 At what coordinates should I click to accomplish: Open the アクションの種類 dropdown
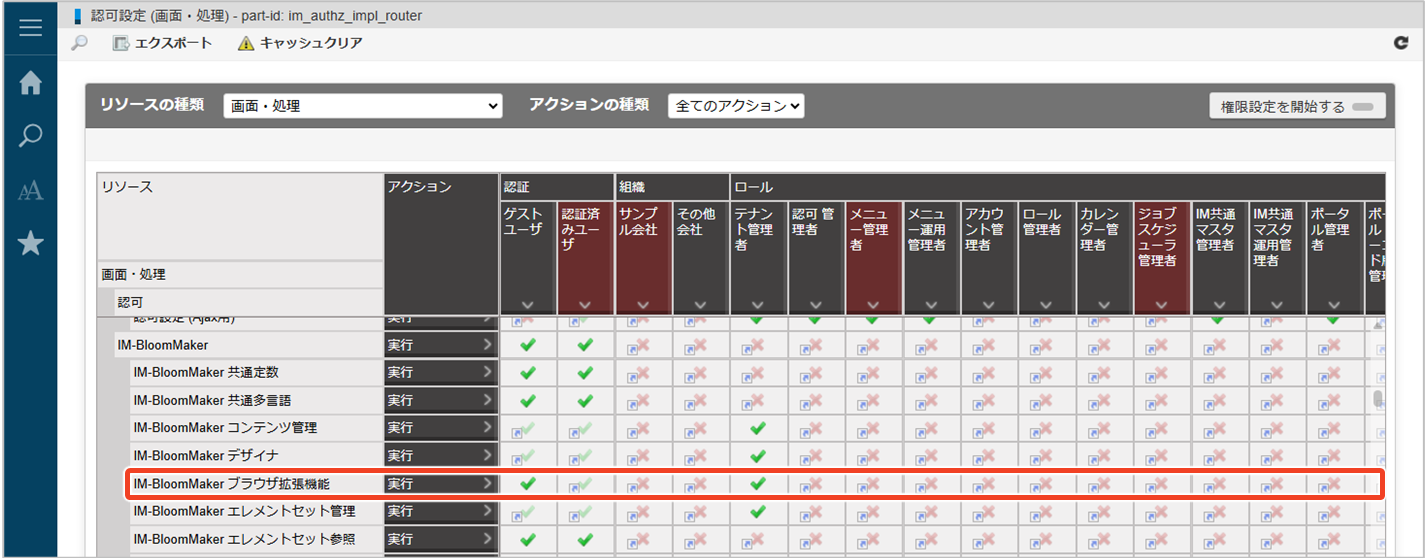tap(735, 106)
